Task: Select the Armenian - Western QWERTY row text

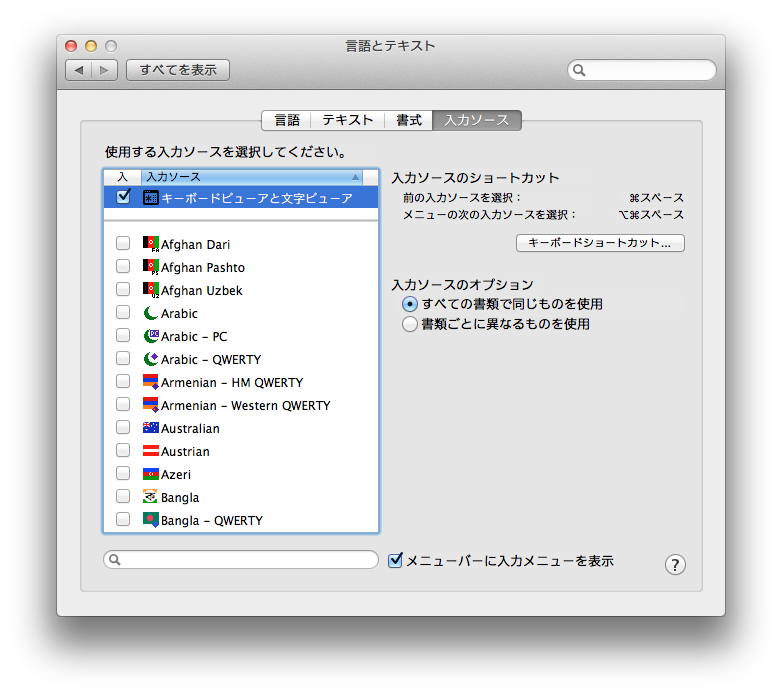Action: [245, 406]
